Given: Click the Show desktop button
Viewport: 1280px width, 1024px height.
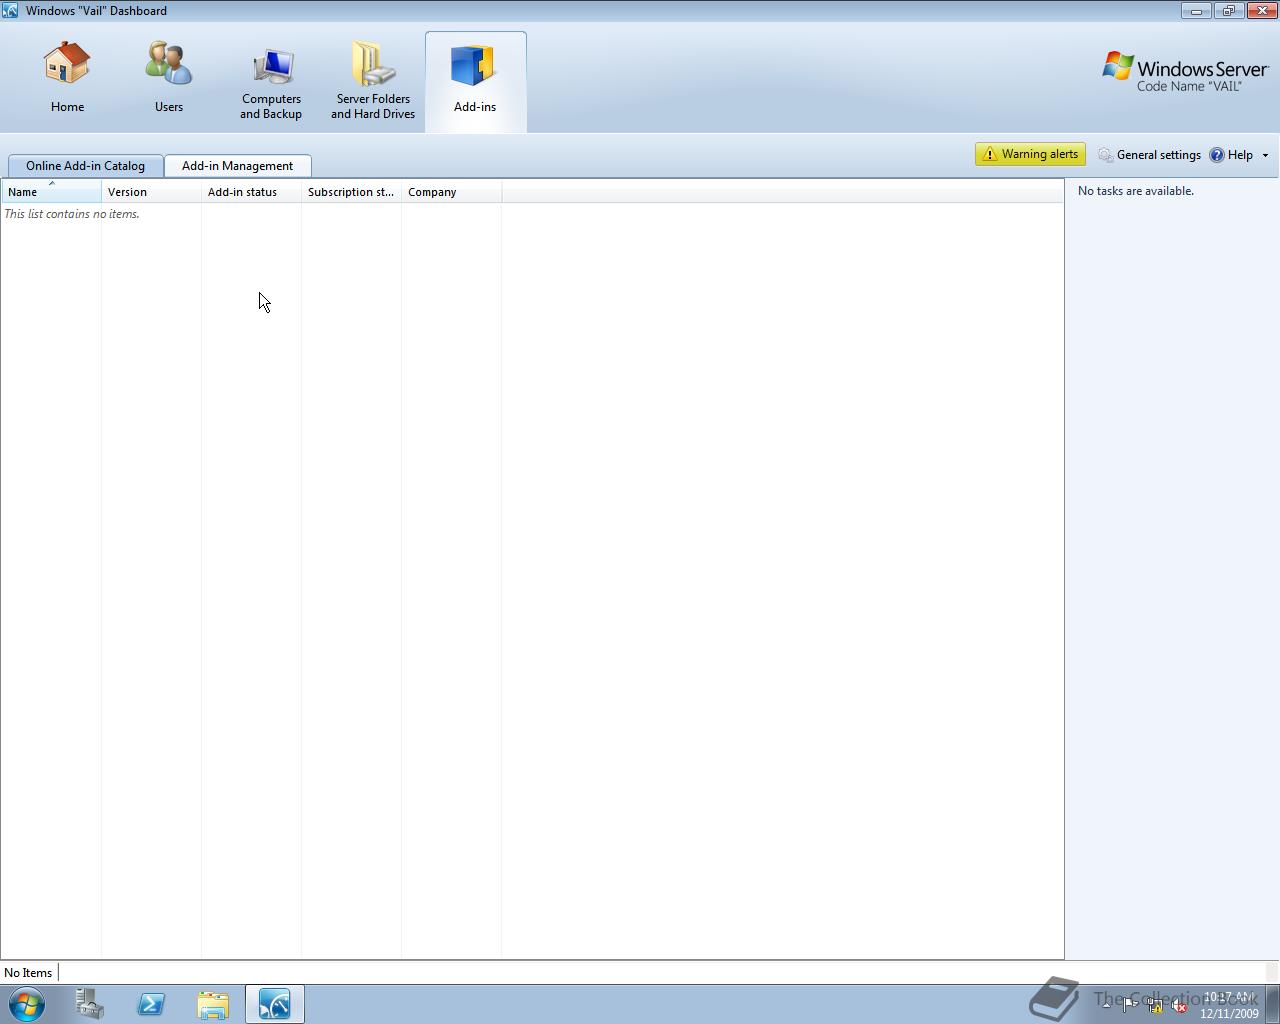Looking at the screenshot, I should (1273, 1004).
